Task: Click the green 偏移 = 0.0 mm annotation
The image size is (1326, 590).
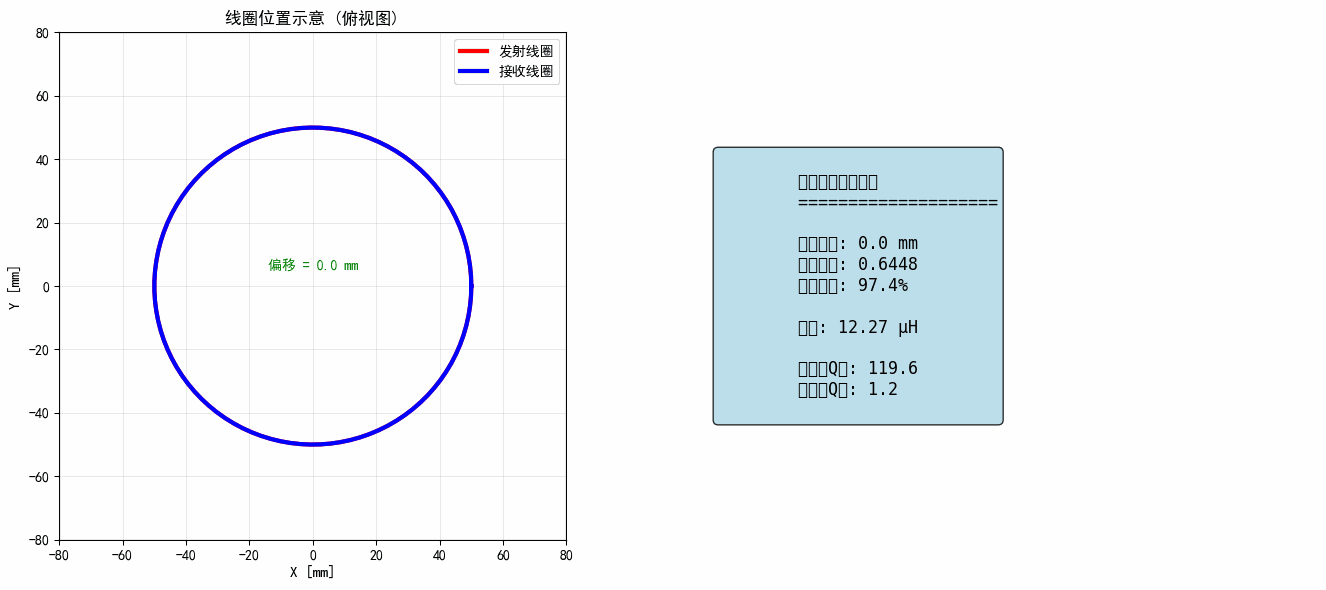Action: coord(313,265)
